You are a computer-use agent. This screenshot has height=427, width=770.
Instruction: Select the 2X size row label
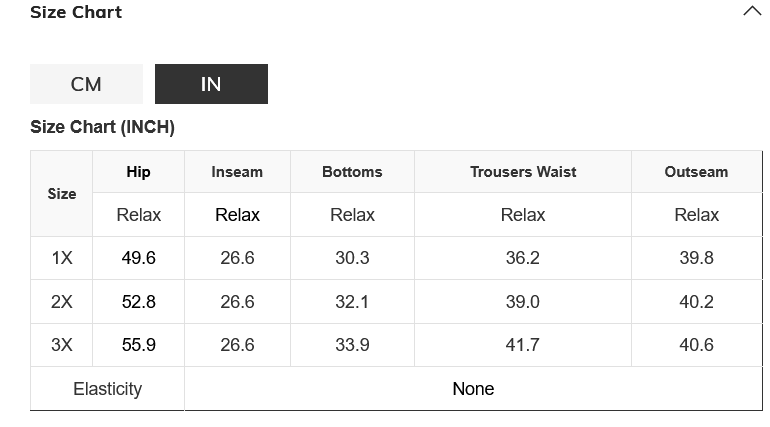(x=62, y=302)
